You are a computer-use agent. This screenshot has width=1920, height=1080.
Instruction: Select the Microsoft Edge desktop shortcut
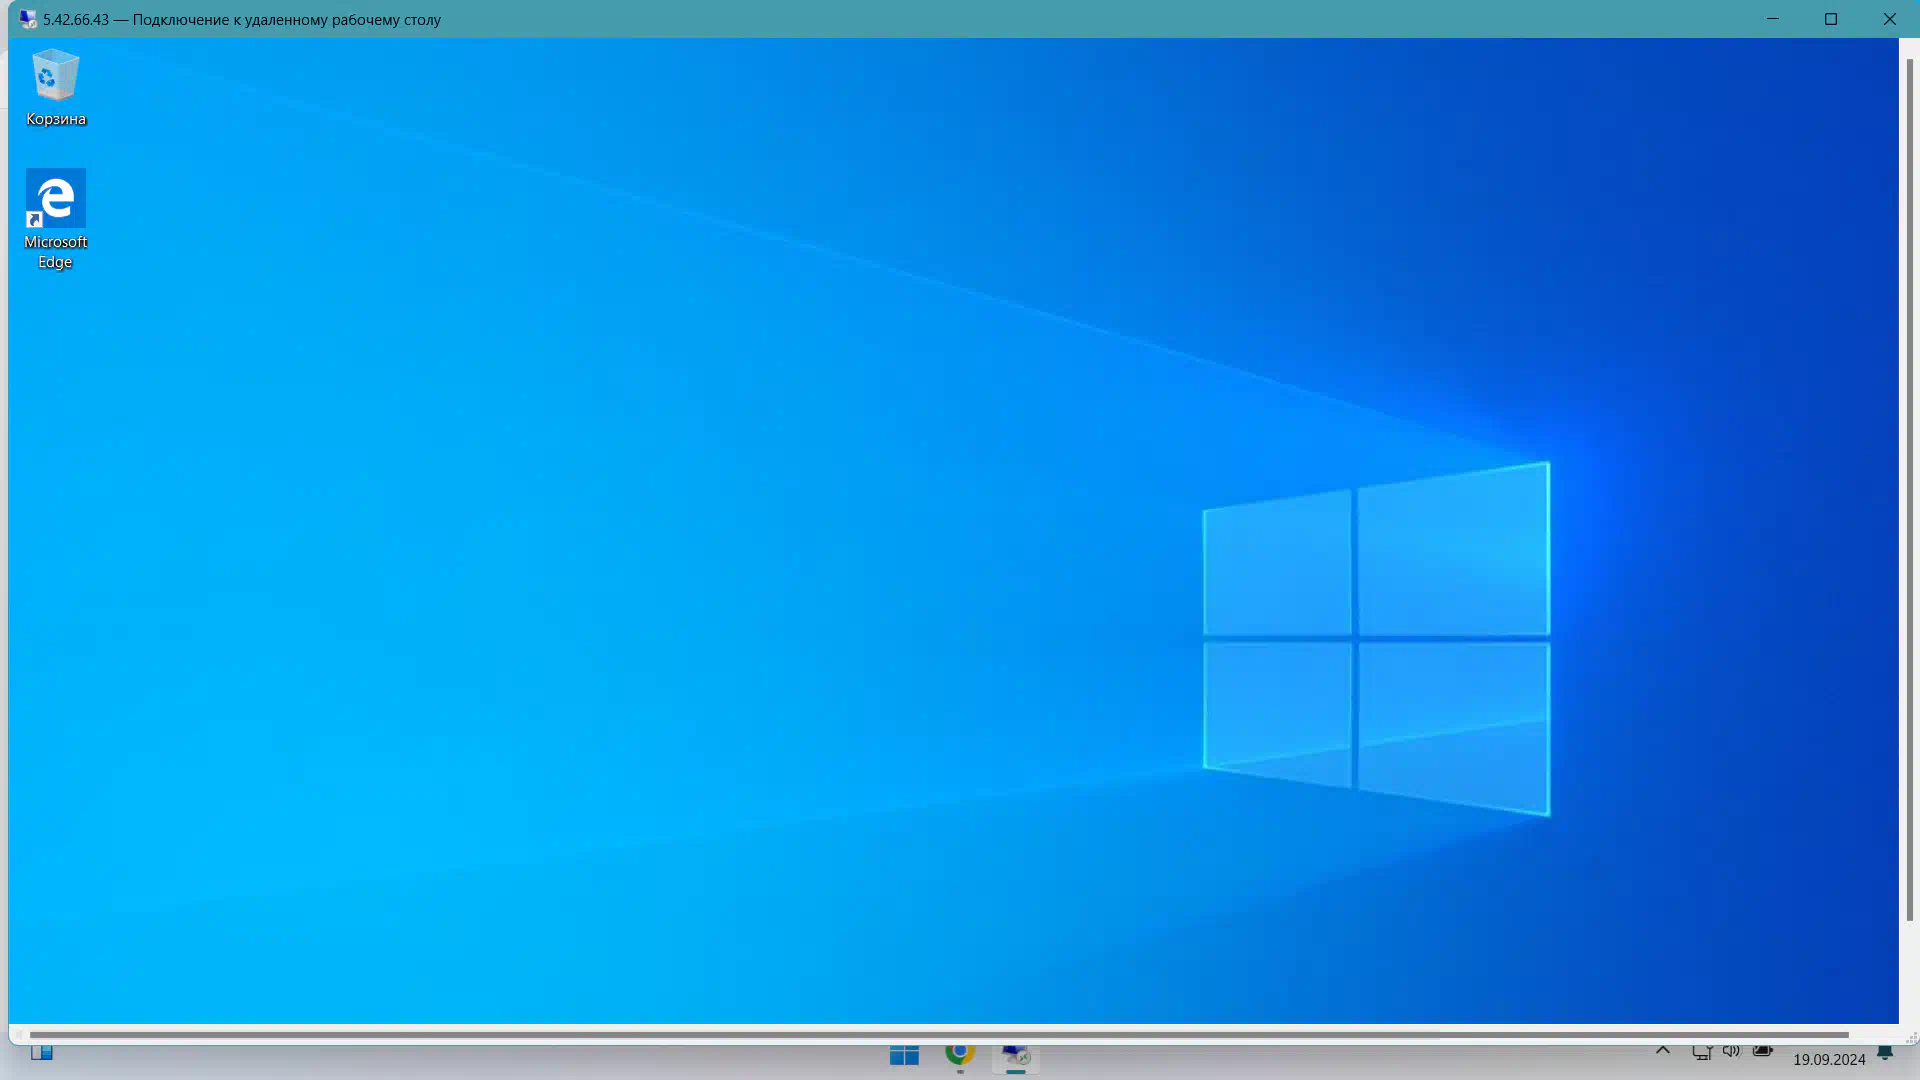tap(55, 198)
